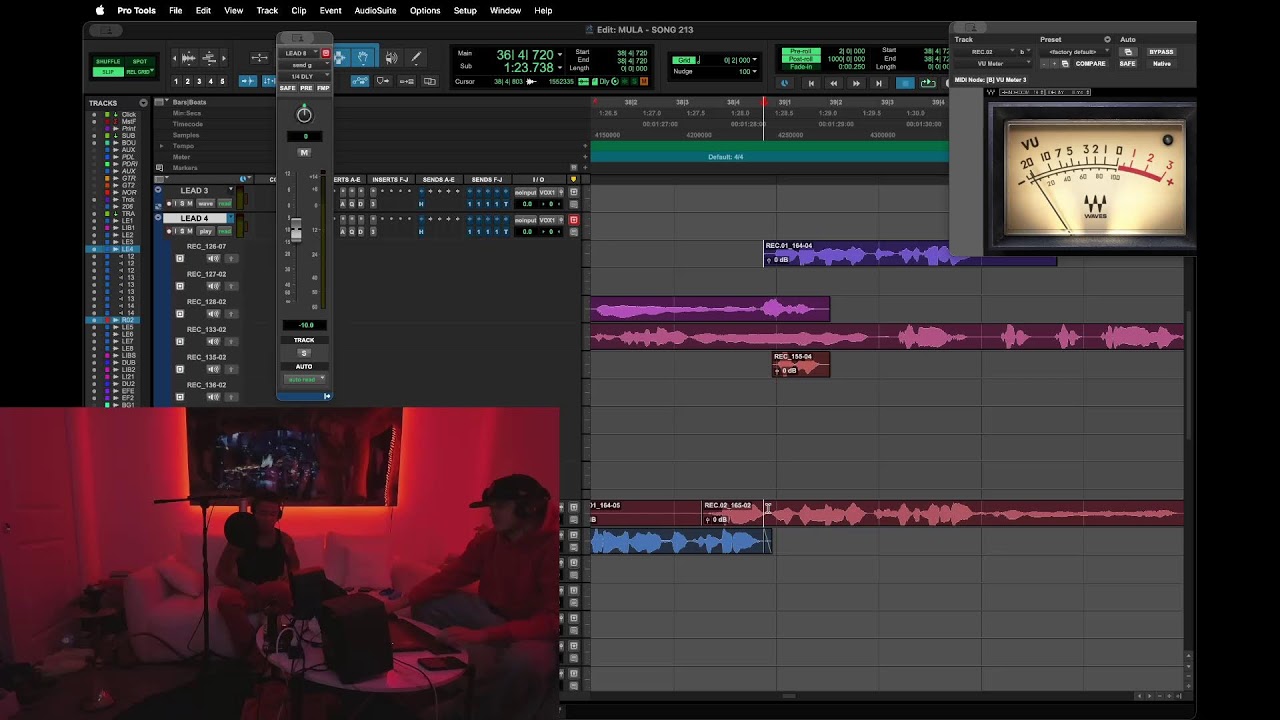This screenshot has height=720, width=1280.
Task: Click the Stop transport button
Action: coord(905,83)
